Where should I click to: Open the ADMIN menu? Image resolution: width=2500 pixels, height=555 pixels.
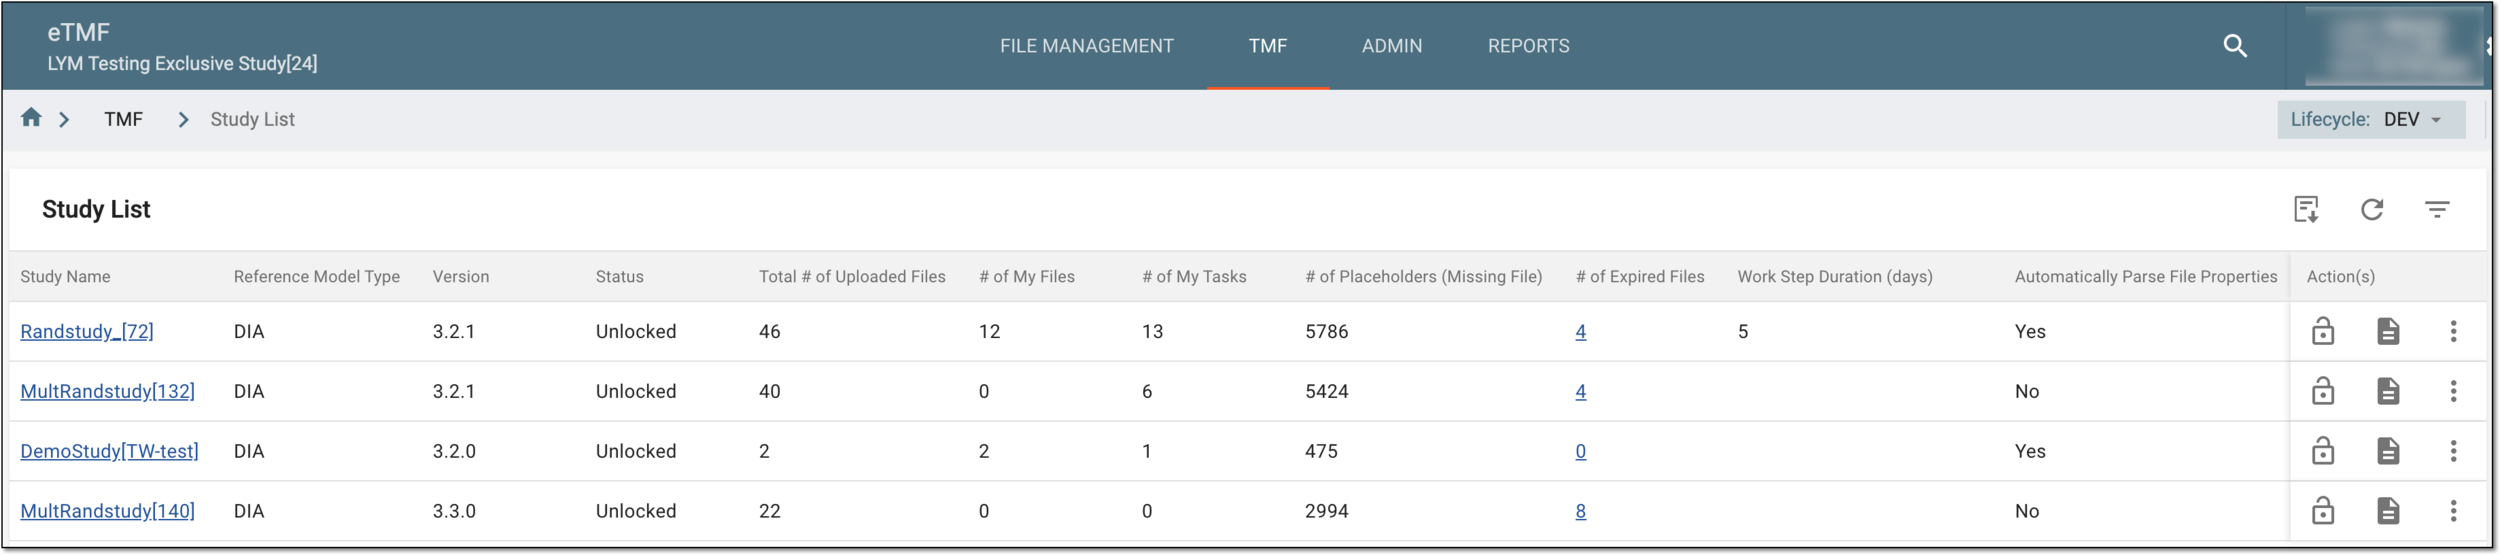[1391, 46]
